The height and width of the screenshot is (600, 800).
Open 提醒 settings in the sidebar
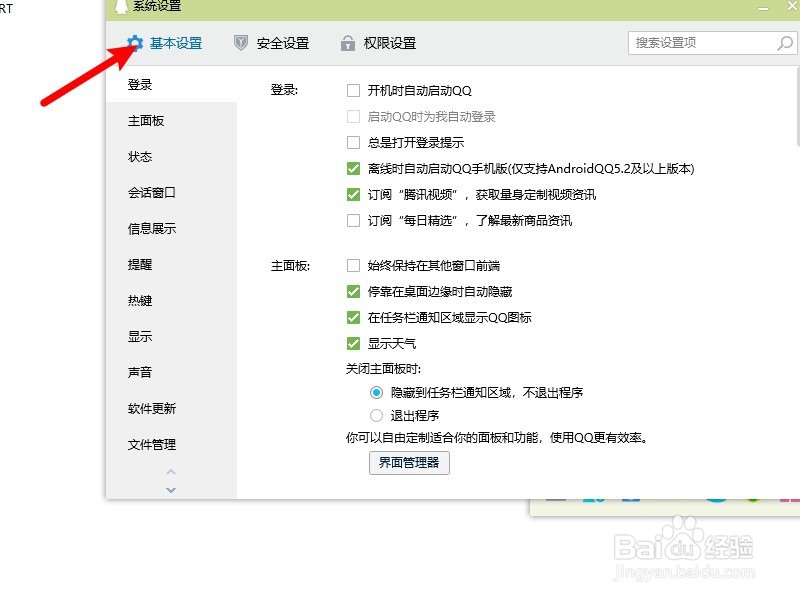coord(171,265)
